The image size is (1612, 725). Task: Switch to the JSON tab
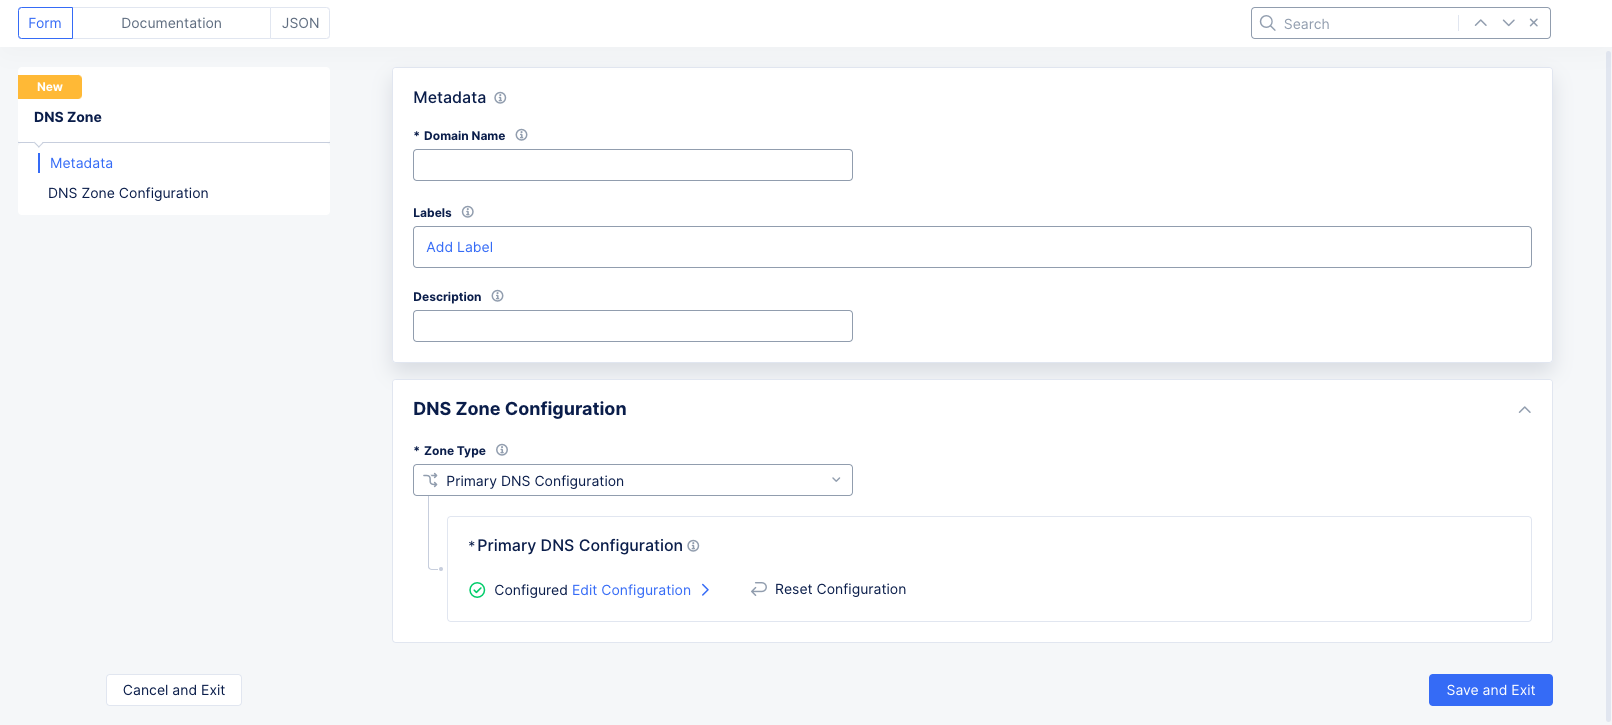coord(300,23)
